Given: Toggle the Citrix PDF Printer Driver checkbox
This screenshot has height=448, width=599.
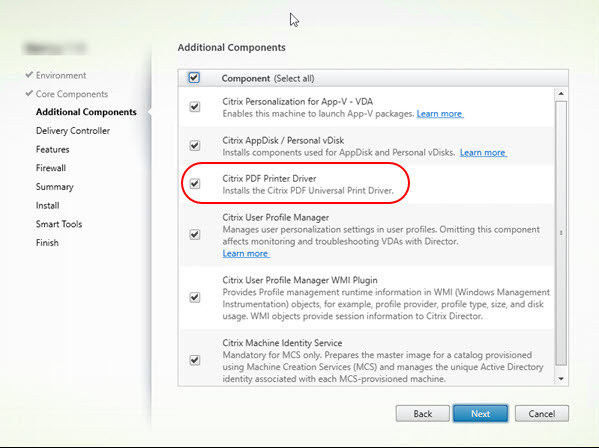Looking at the screenshot, I should click(195, 184).
